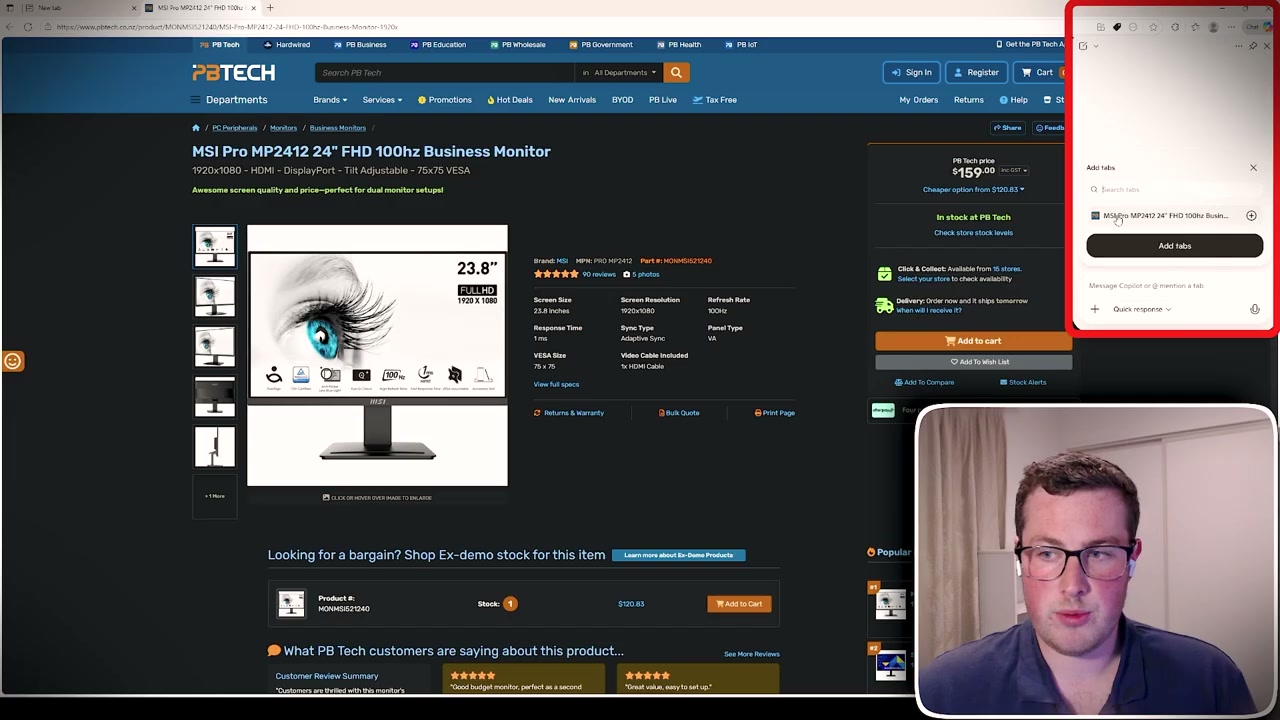
Task: Print Page for this product
Action: (x=775, y=413)
